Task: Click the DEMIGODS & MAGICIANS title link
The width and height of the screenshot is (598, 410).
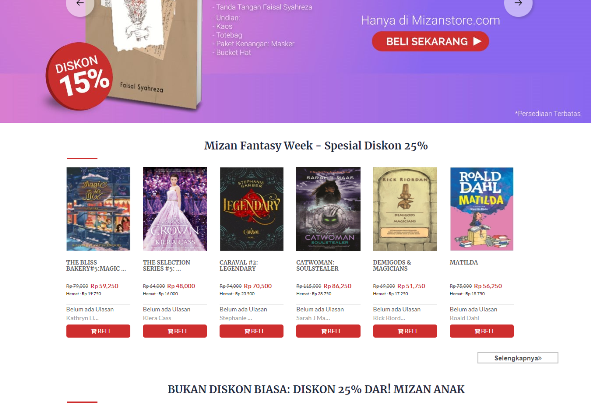Action: 392,265
